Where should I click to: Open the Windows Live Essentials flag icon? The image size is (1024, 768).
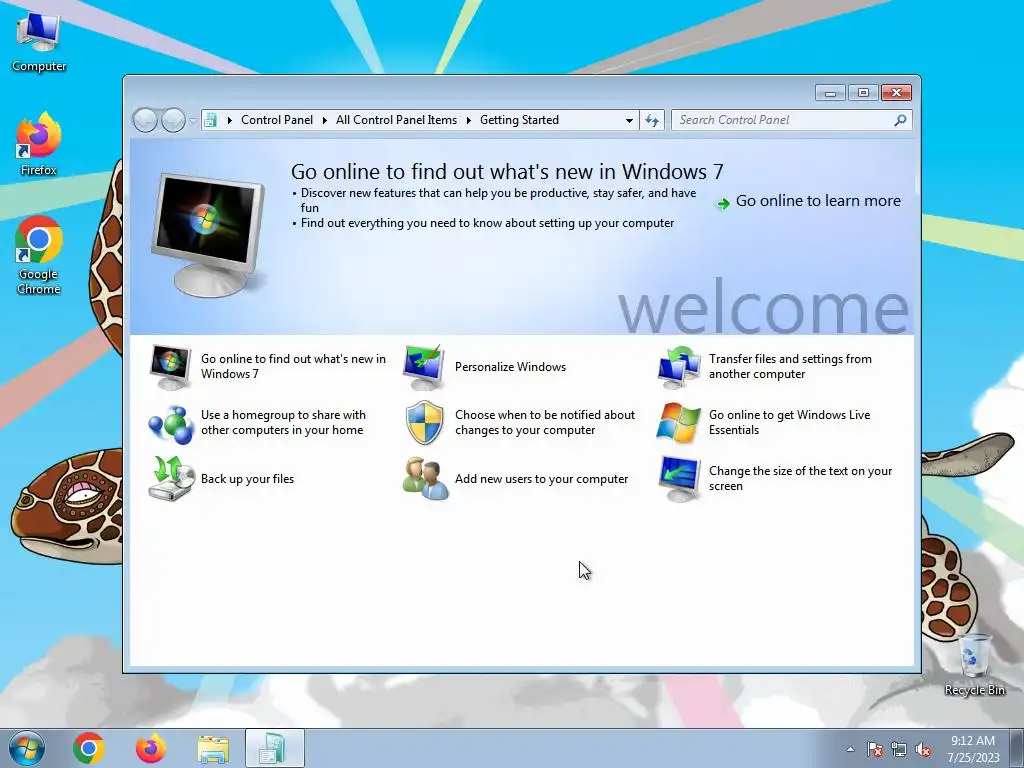tap(679, 423)
